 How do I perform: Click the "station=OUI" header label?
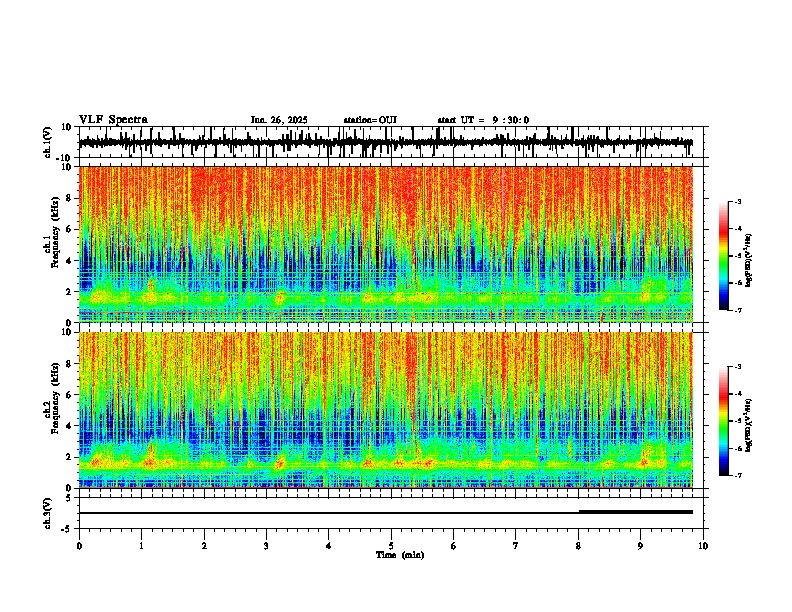pyautogui.click(x=370, y=120)
